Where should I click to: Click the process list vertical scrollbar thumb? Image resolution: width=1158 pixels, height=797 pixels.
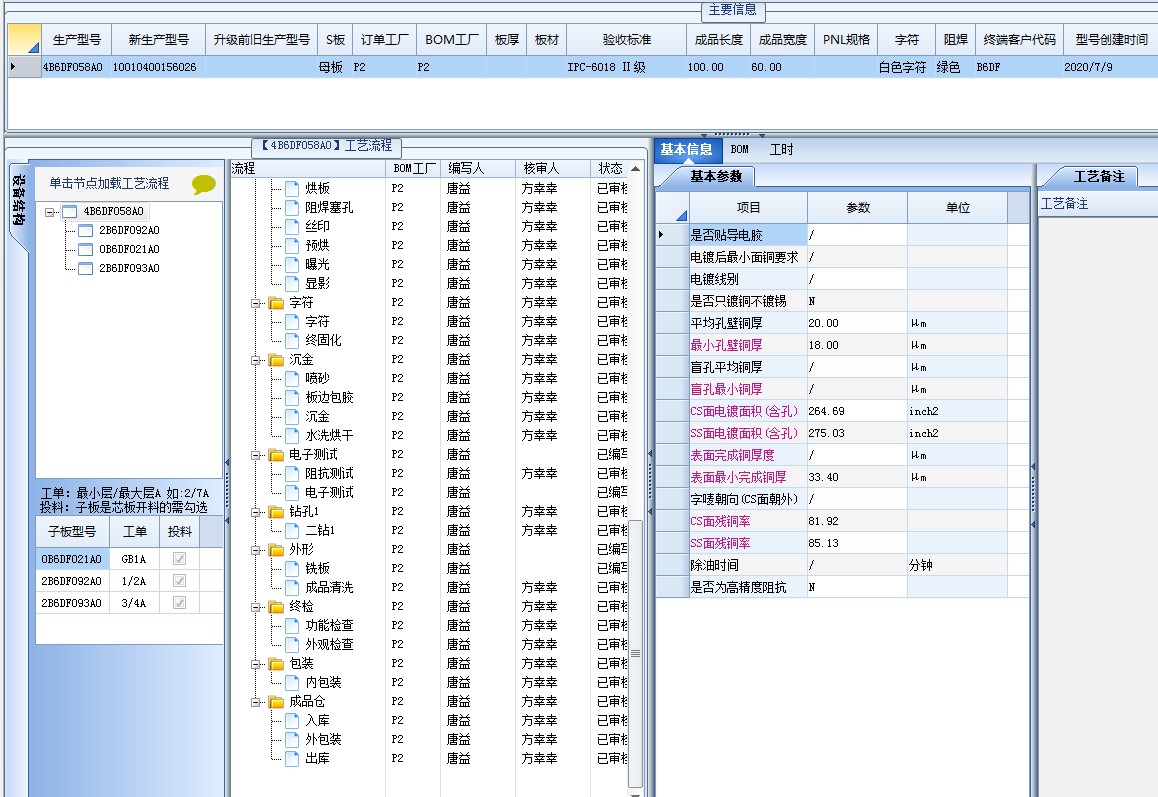[635, 654]
